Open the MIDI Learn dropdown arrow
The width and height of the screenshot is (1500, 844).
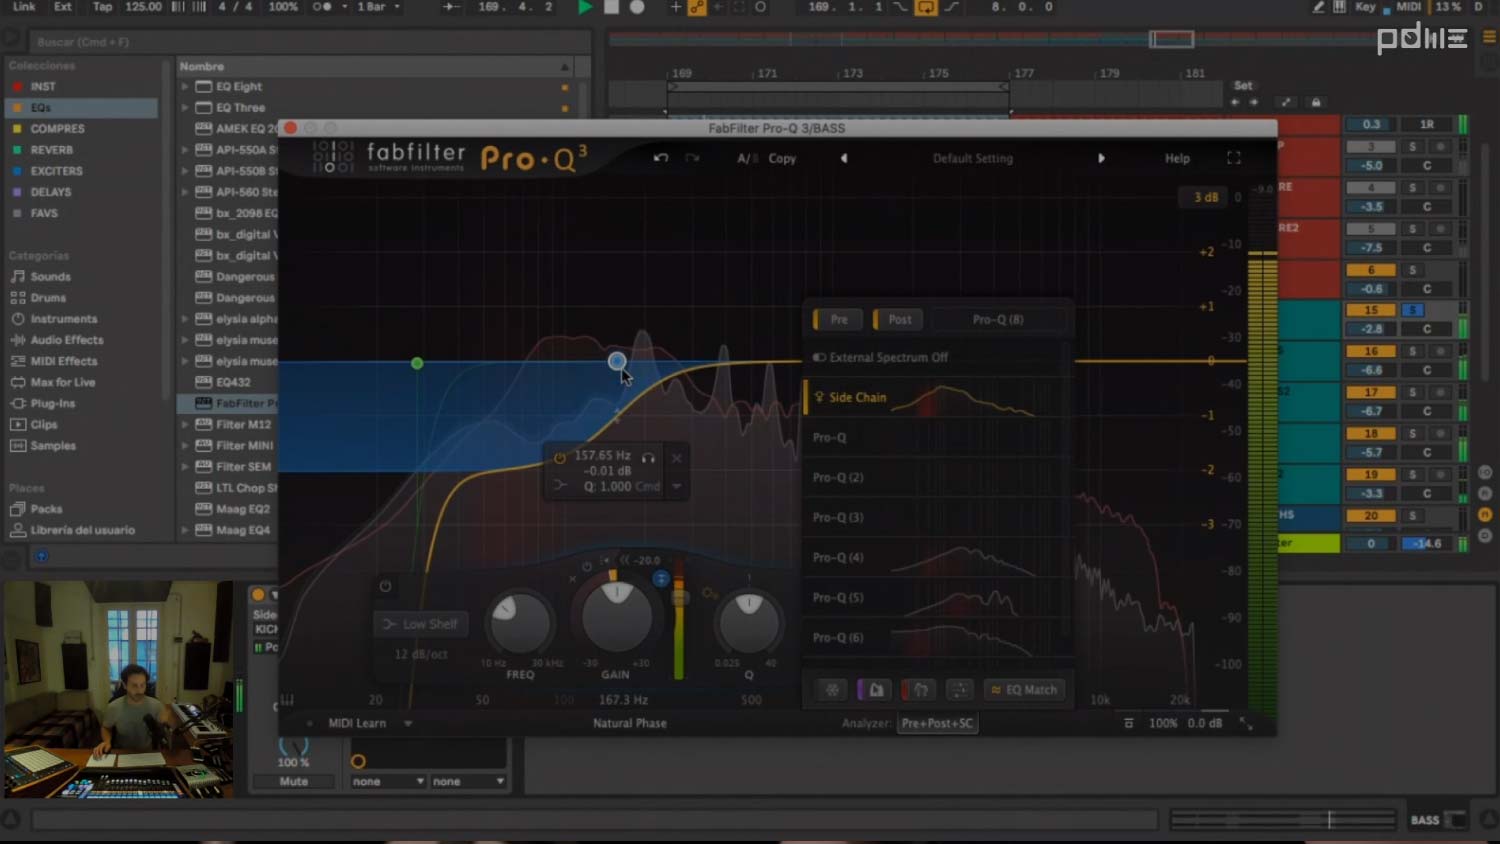pos(408,723)
